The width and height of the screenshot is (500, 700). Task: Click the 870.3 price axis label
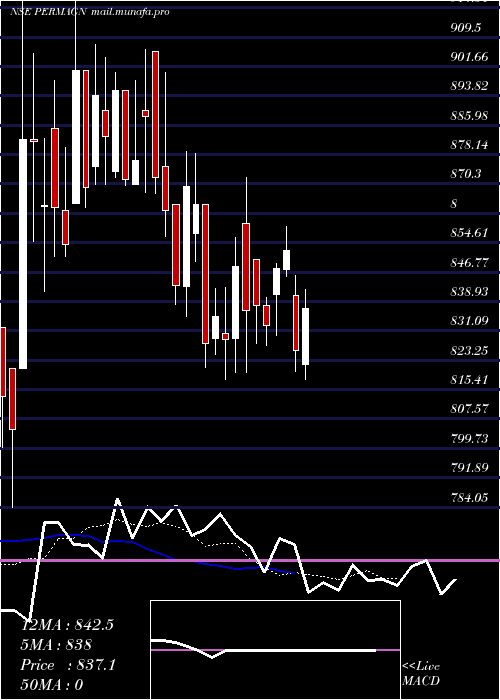[466, 174]
